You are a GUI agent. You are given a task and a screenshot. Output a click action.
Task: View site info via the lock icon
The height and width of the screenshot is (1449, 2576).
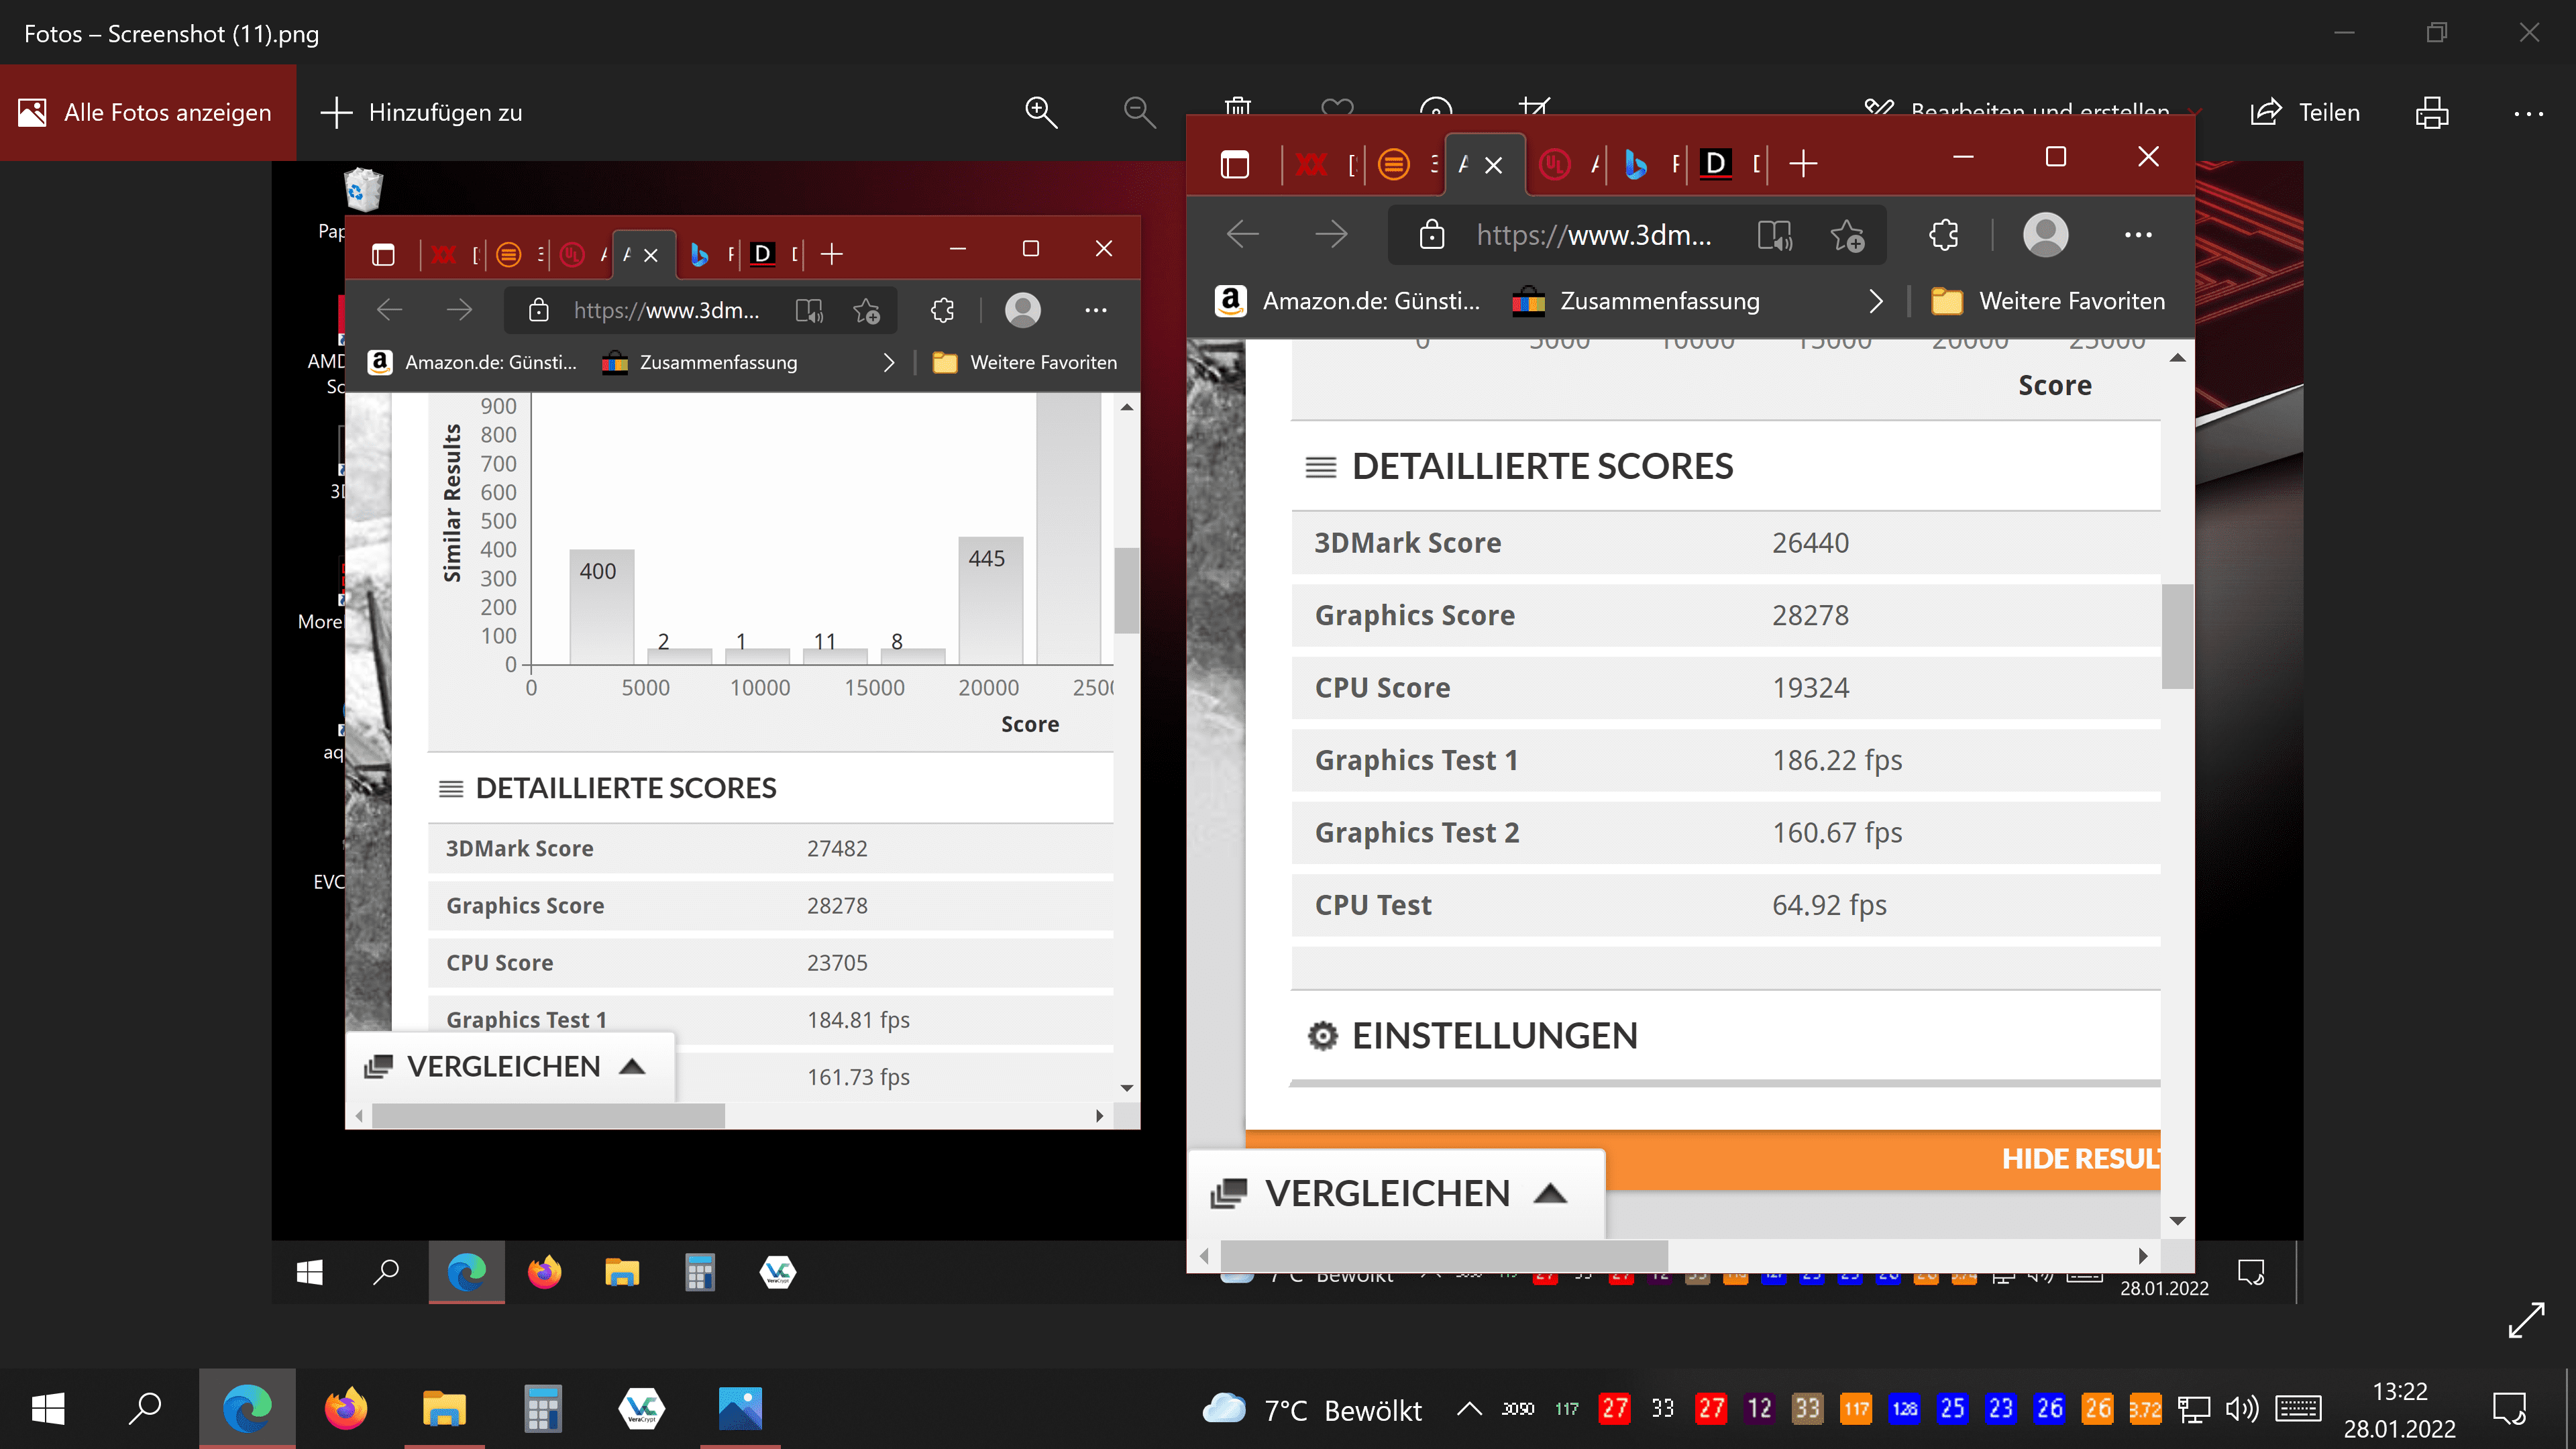(1432, 235)
